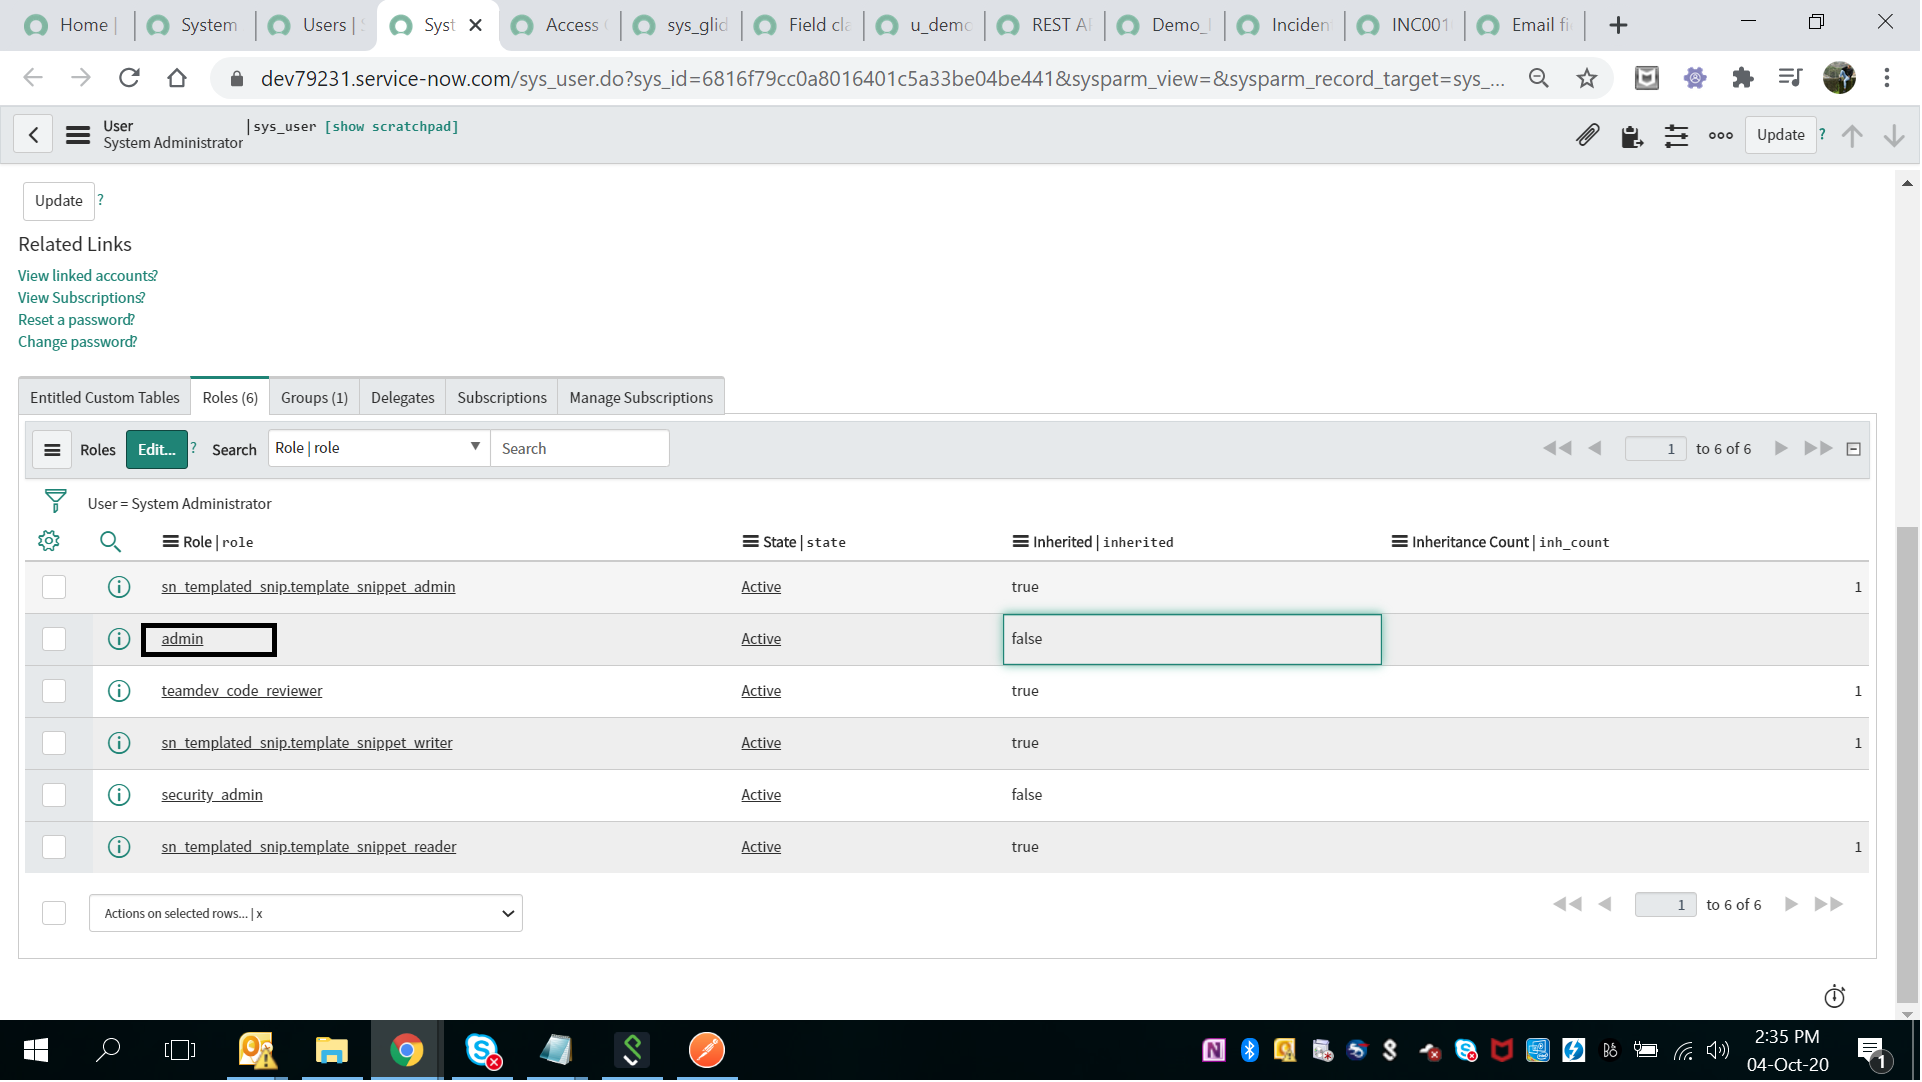Open Chrome extensions puzzle icon

(x=1743, y=78)
